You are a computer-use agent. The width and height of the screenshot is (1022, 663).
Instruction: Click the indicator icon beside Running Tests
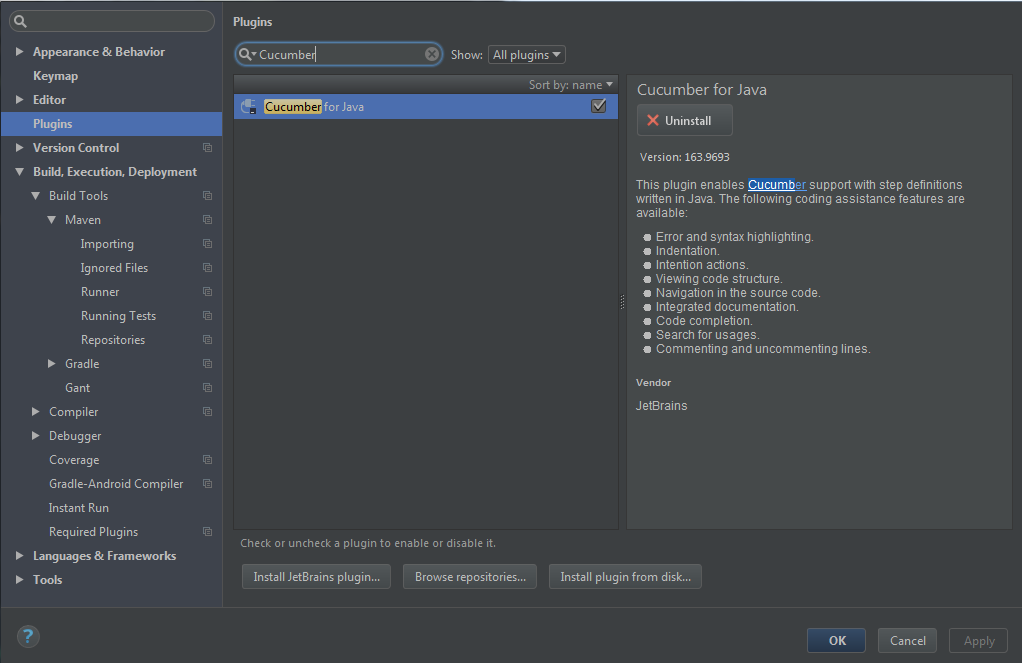tap(207, 315)
